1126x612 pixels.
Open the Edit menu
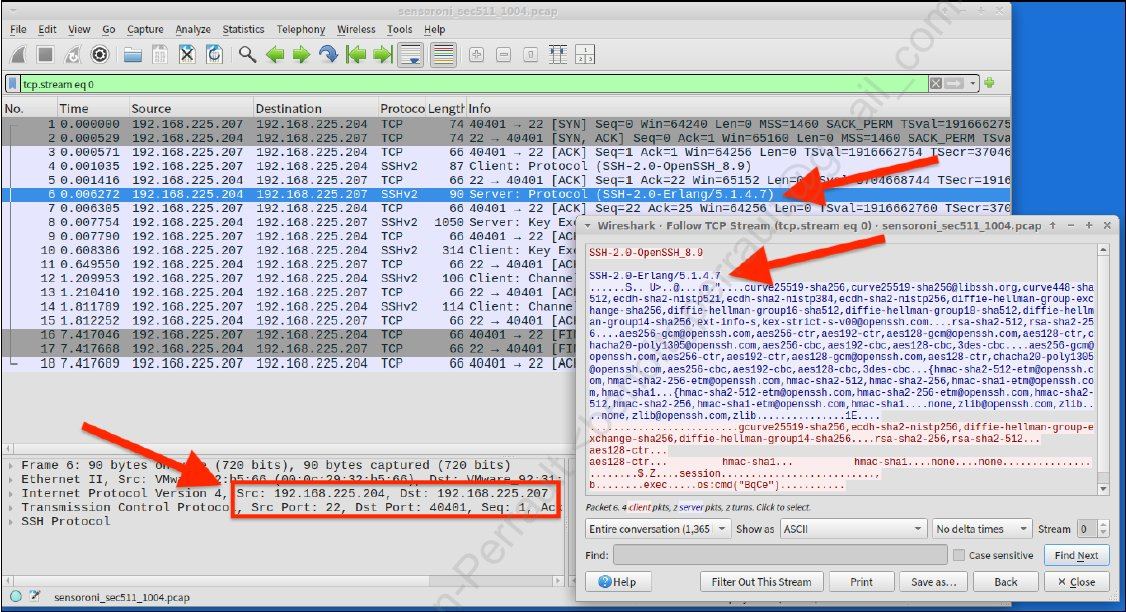[47, 29]
